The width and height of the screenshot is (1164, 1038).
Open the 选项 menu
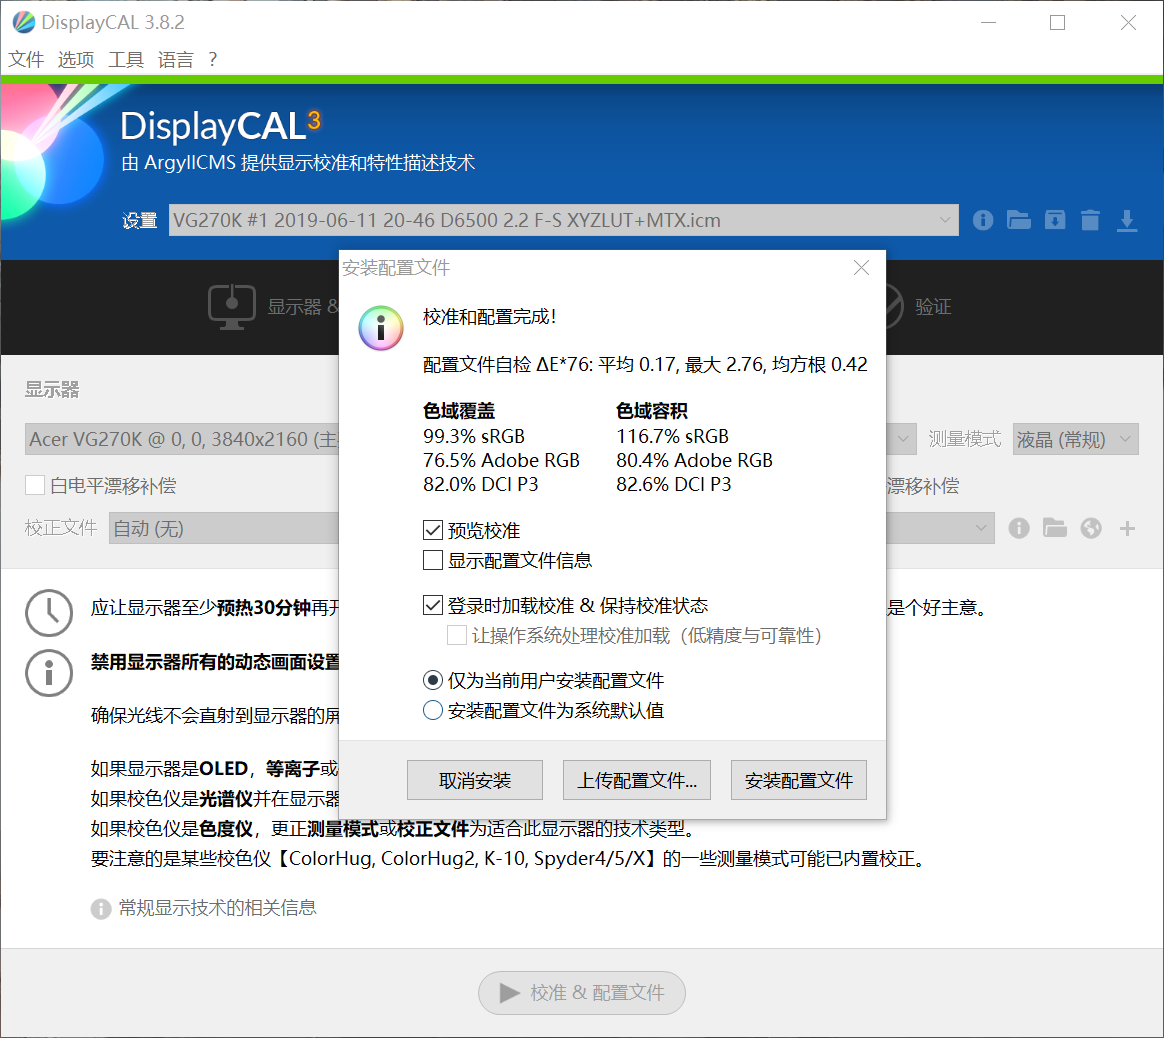pos(76,59)
